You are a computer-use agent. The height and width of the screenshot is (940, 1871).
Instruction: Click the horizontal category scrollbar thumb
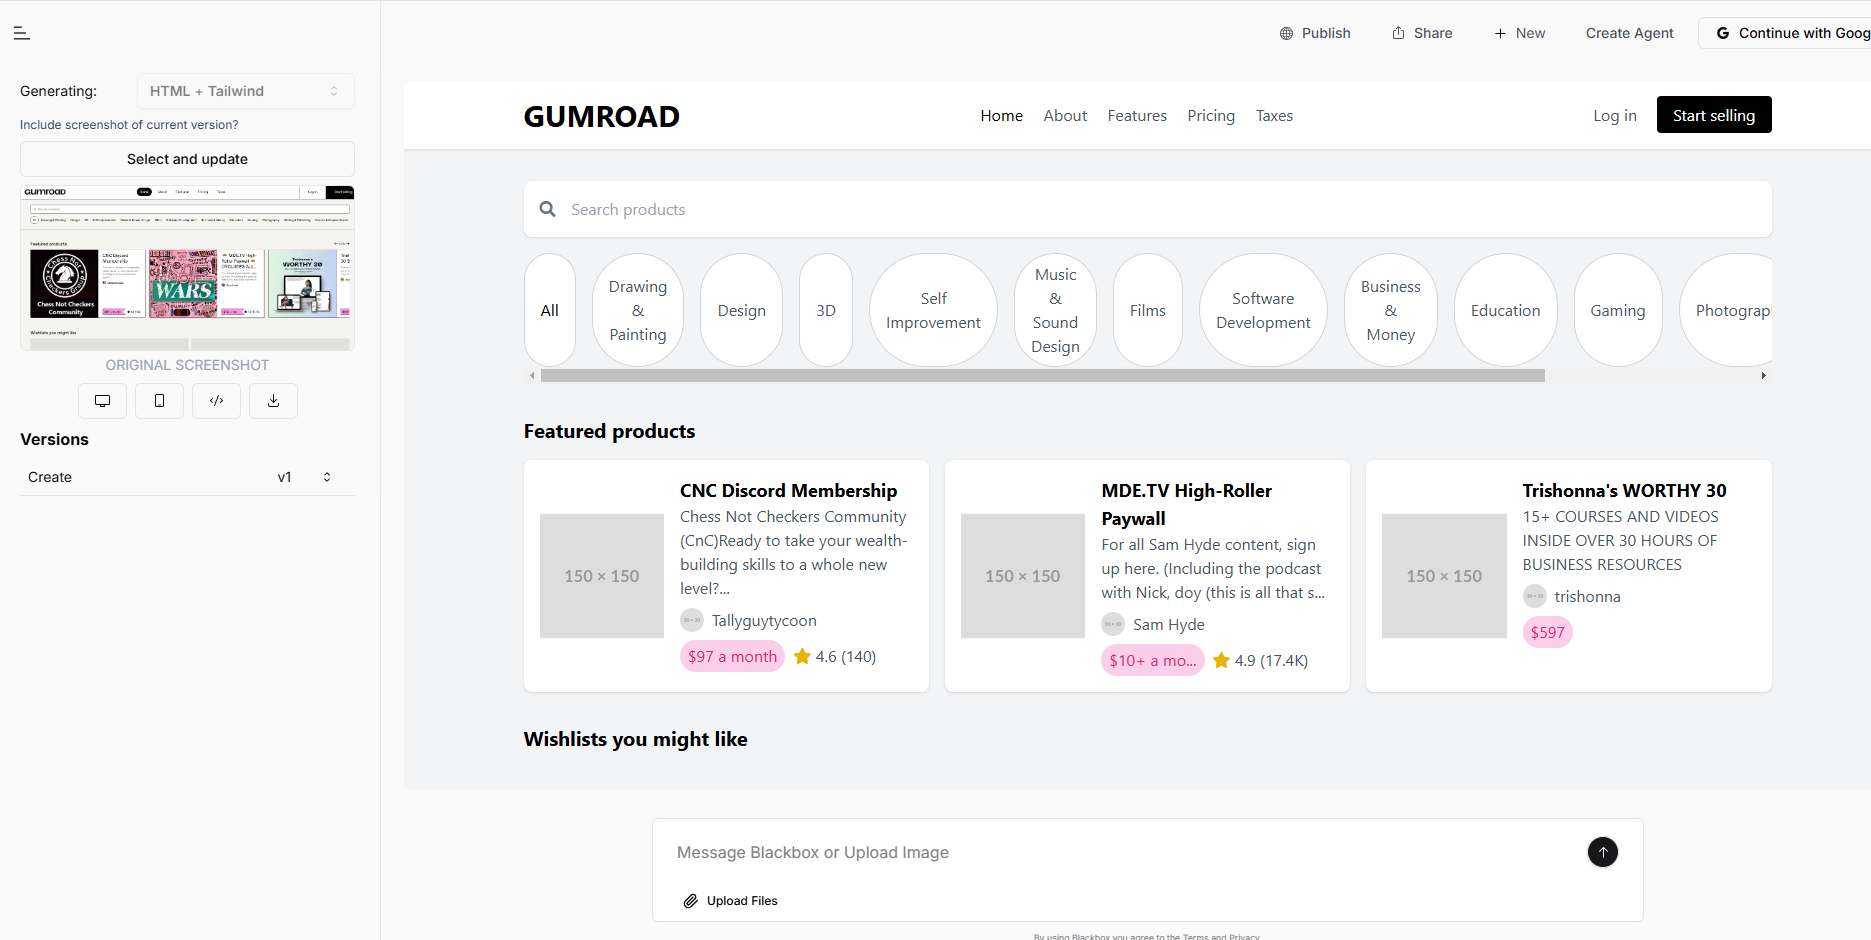click(x=1043, y=376)
